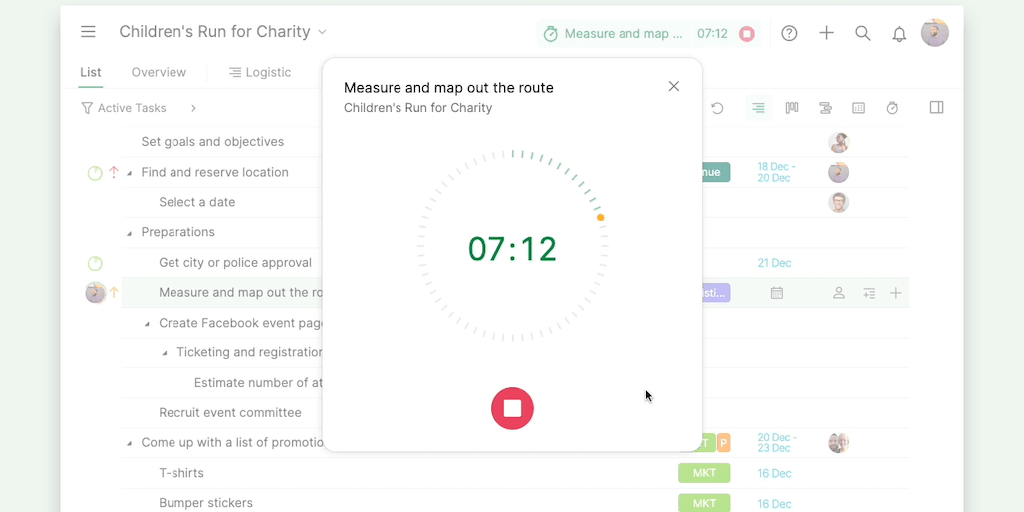Toggle status circle for Find and reserve location
Image resolution: width=1024 pixels, height=512 pixels.
95,173
